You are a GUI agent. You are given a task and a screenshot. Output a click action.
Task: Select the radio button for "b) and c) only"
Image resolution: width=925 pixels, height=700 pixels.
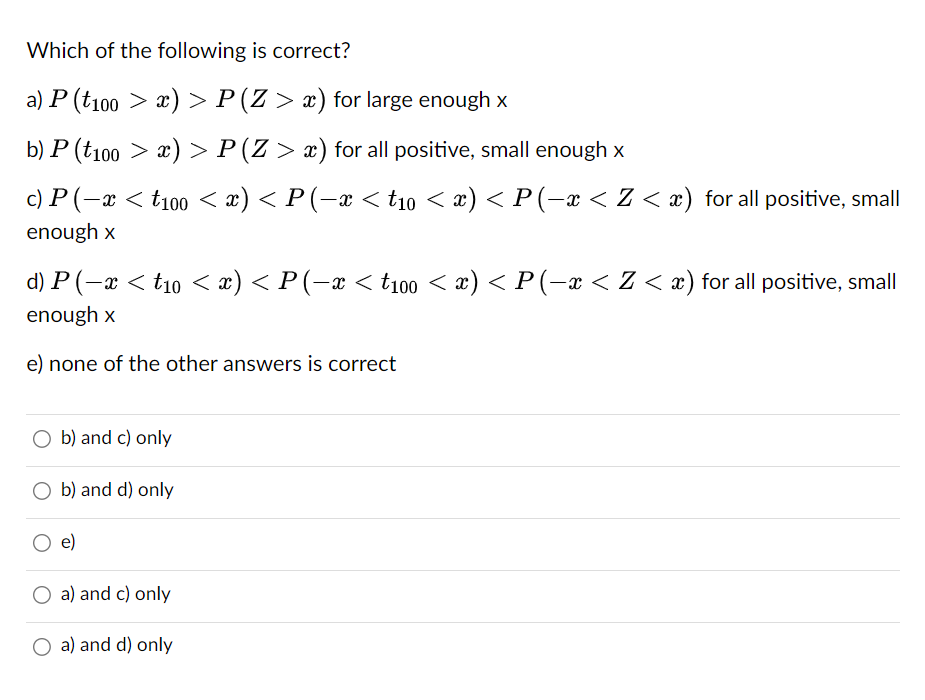[x=42, y=438]
